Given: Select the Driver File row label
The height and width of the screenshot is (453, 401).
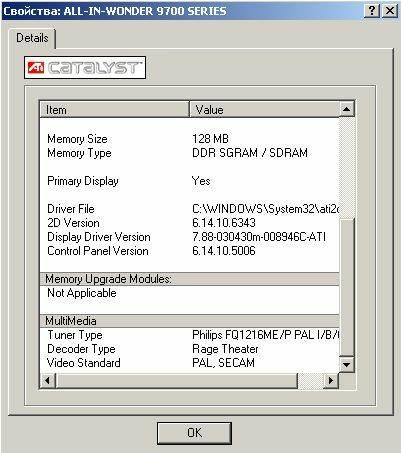Looking at the screenshot, I should tap(71, 209).
